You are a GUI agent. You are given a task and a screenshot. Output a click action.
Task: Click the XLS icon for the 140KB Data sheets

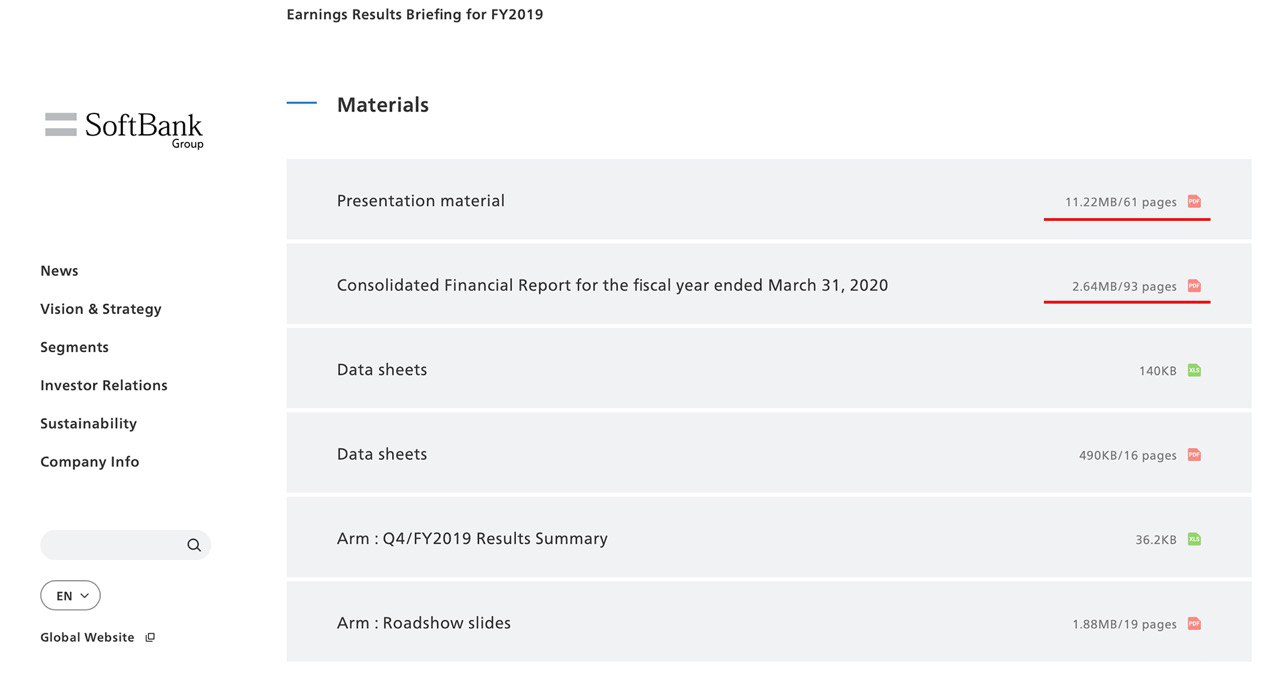(1194, 370)
